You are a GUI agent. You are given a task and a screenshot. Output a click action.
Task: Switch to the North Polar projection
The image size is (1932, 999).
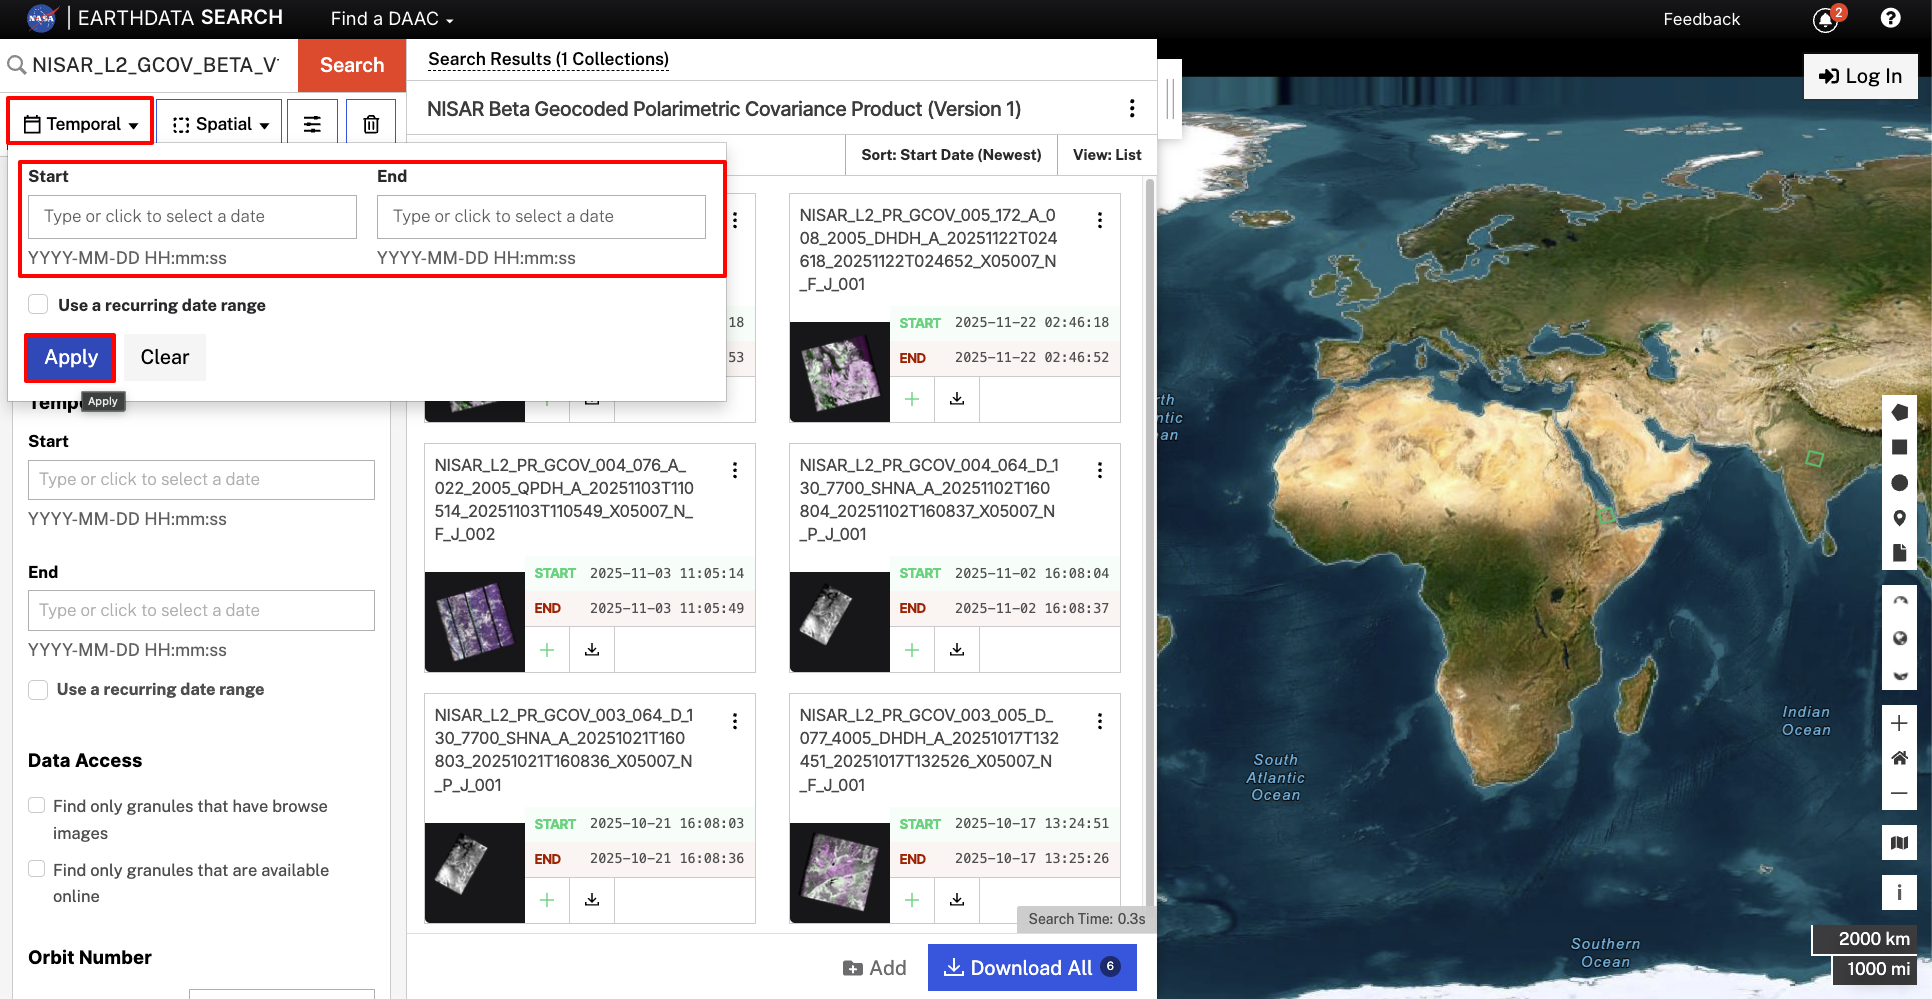tap(1900, 601)
